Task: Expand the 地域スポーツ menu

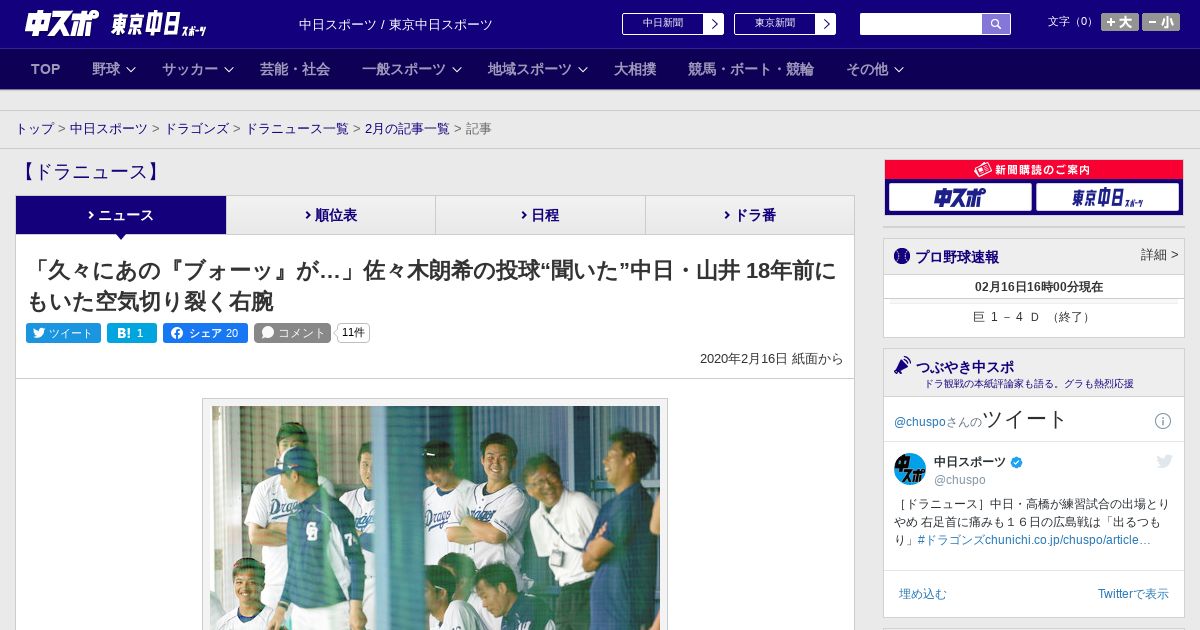Action: (538, 69)
